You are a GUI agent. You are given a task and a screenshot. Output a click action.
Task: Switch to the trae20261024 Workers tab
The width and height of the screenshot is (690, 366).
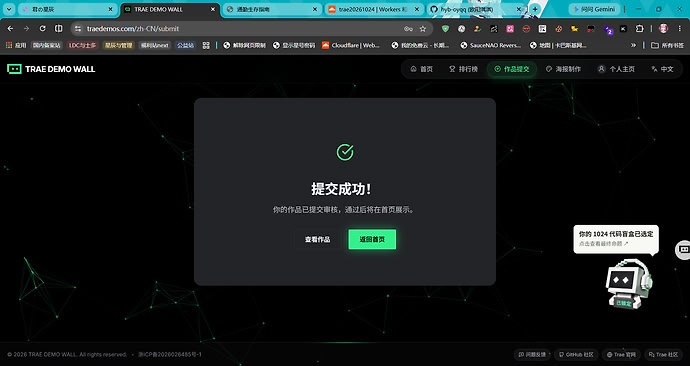coord(374,9)
